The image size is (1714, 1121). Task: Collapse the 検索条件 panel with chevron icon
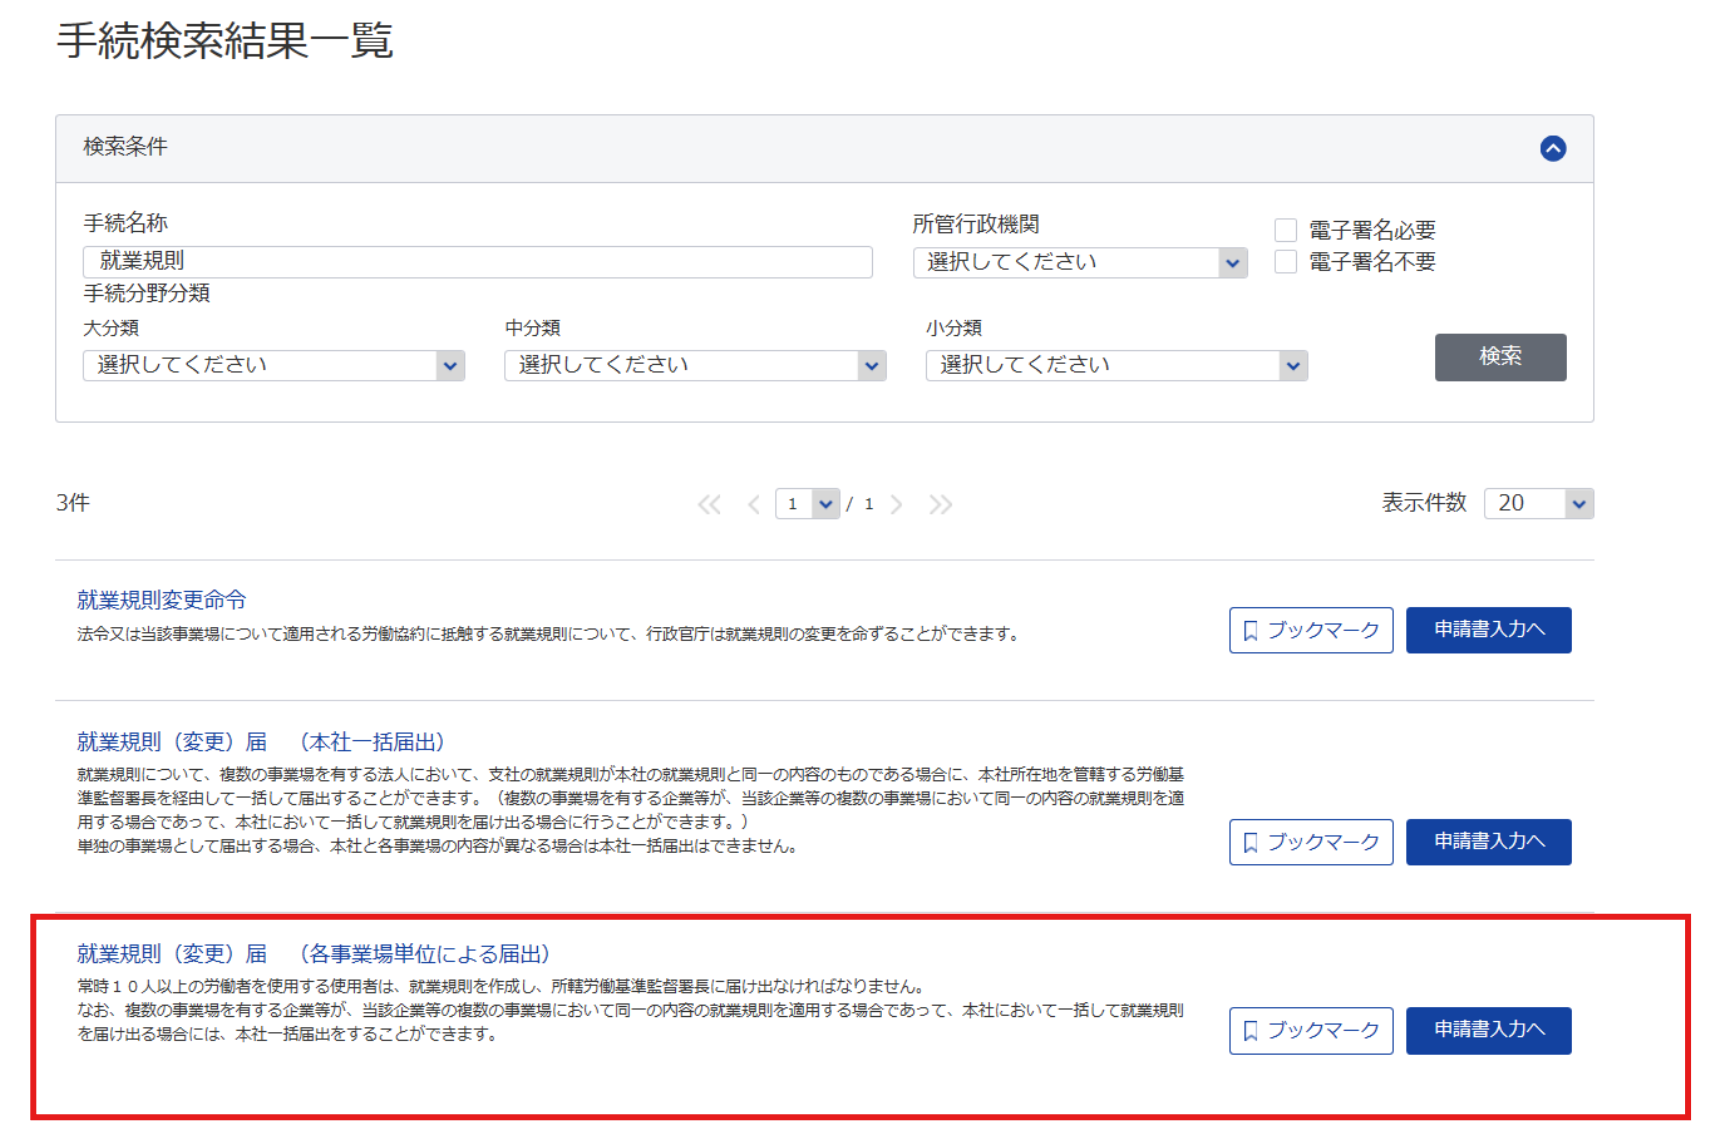[1552, 149]
